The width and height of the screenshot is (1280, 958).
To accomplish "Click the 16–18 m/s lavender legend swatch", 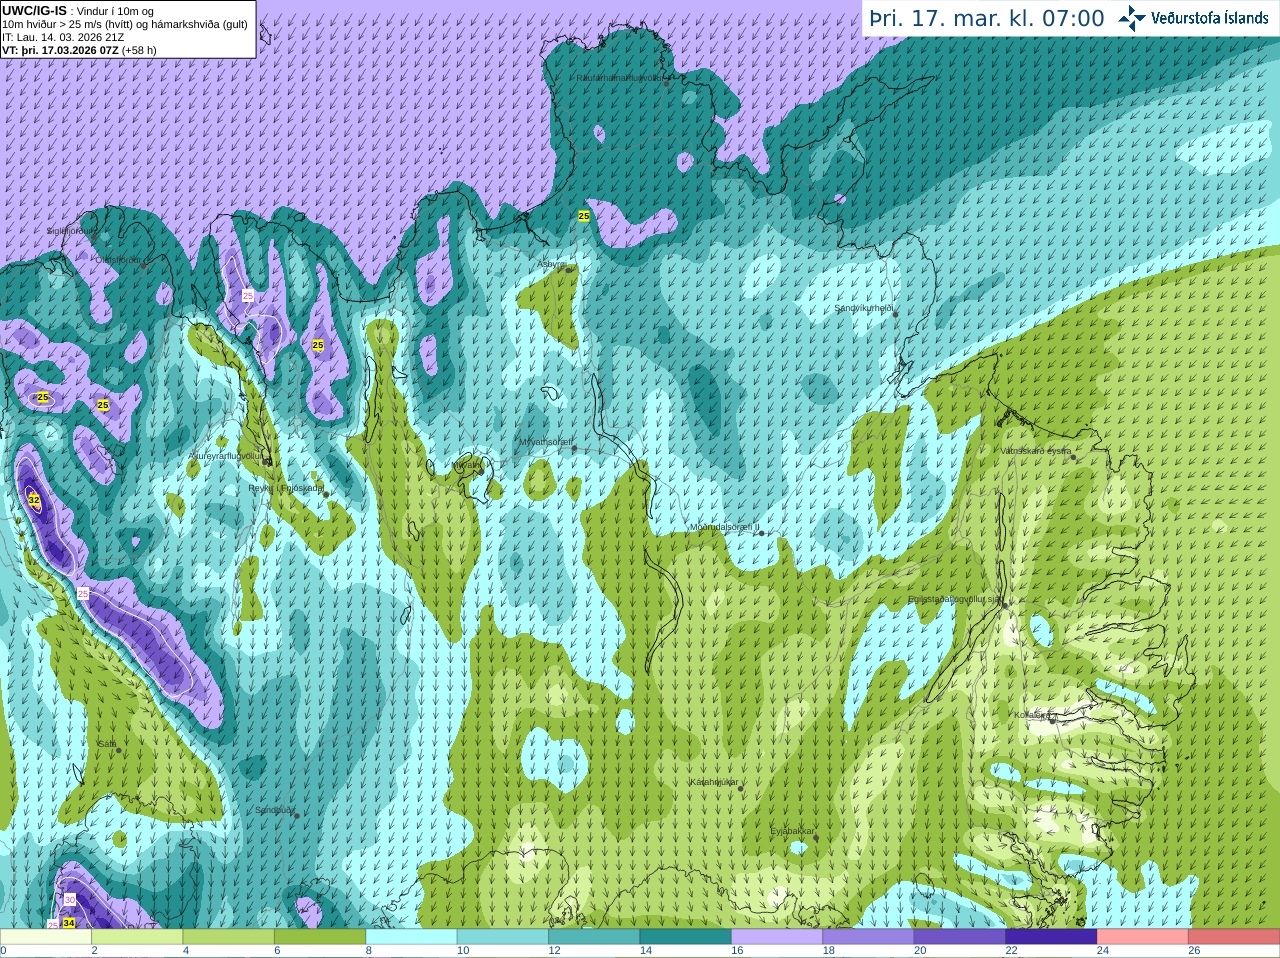I will [x=777, y=937].
